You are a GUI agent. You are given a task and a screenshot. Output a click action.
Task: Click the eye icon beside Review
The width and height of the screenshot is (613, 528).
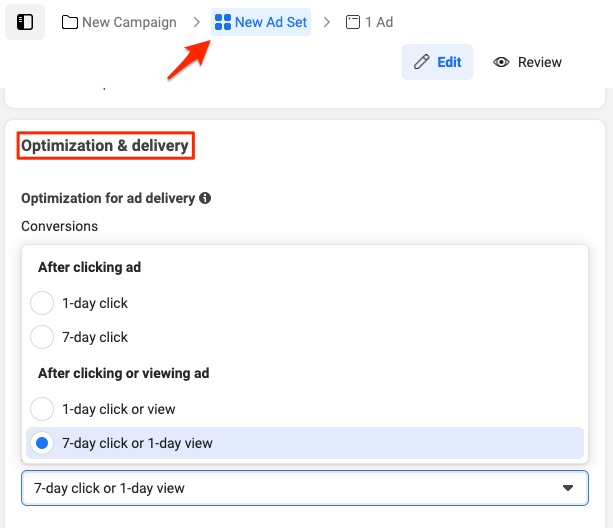(x=501, y=62)
